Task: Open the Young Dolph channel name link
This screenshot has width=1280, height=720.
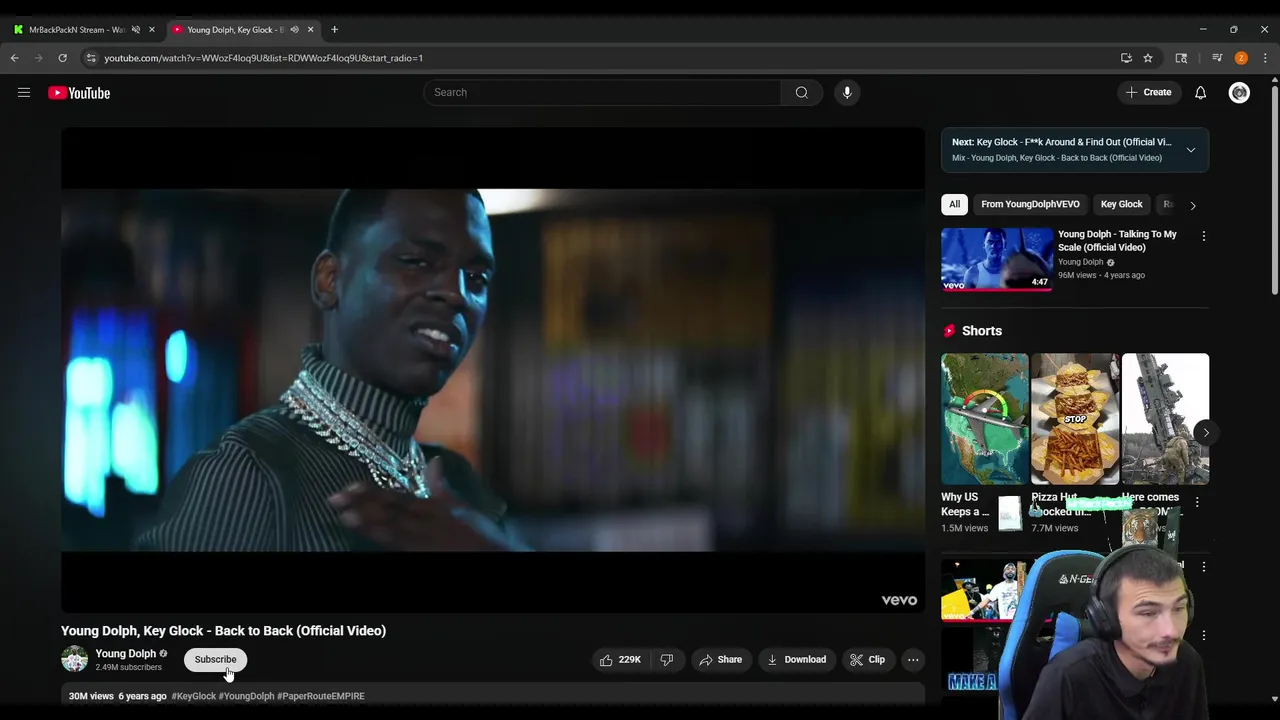Action: click(125, 654)
